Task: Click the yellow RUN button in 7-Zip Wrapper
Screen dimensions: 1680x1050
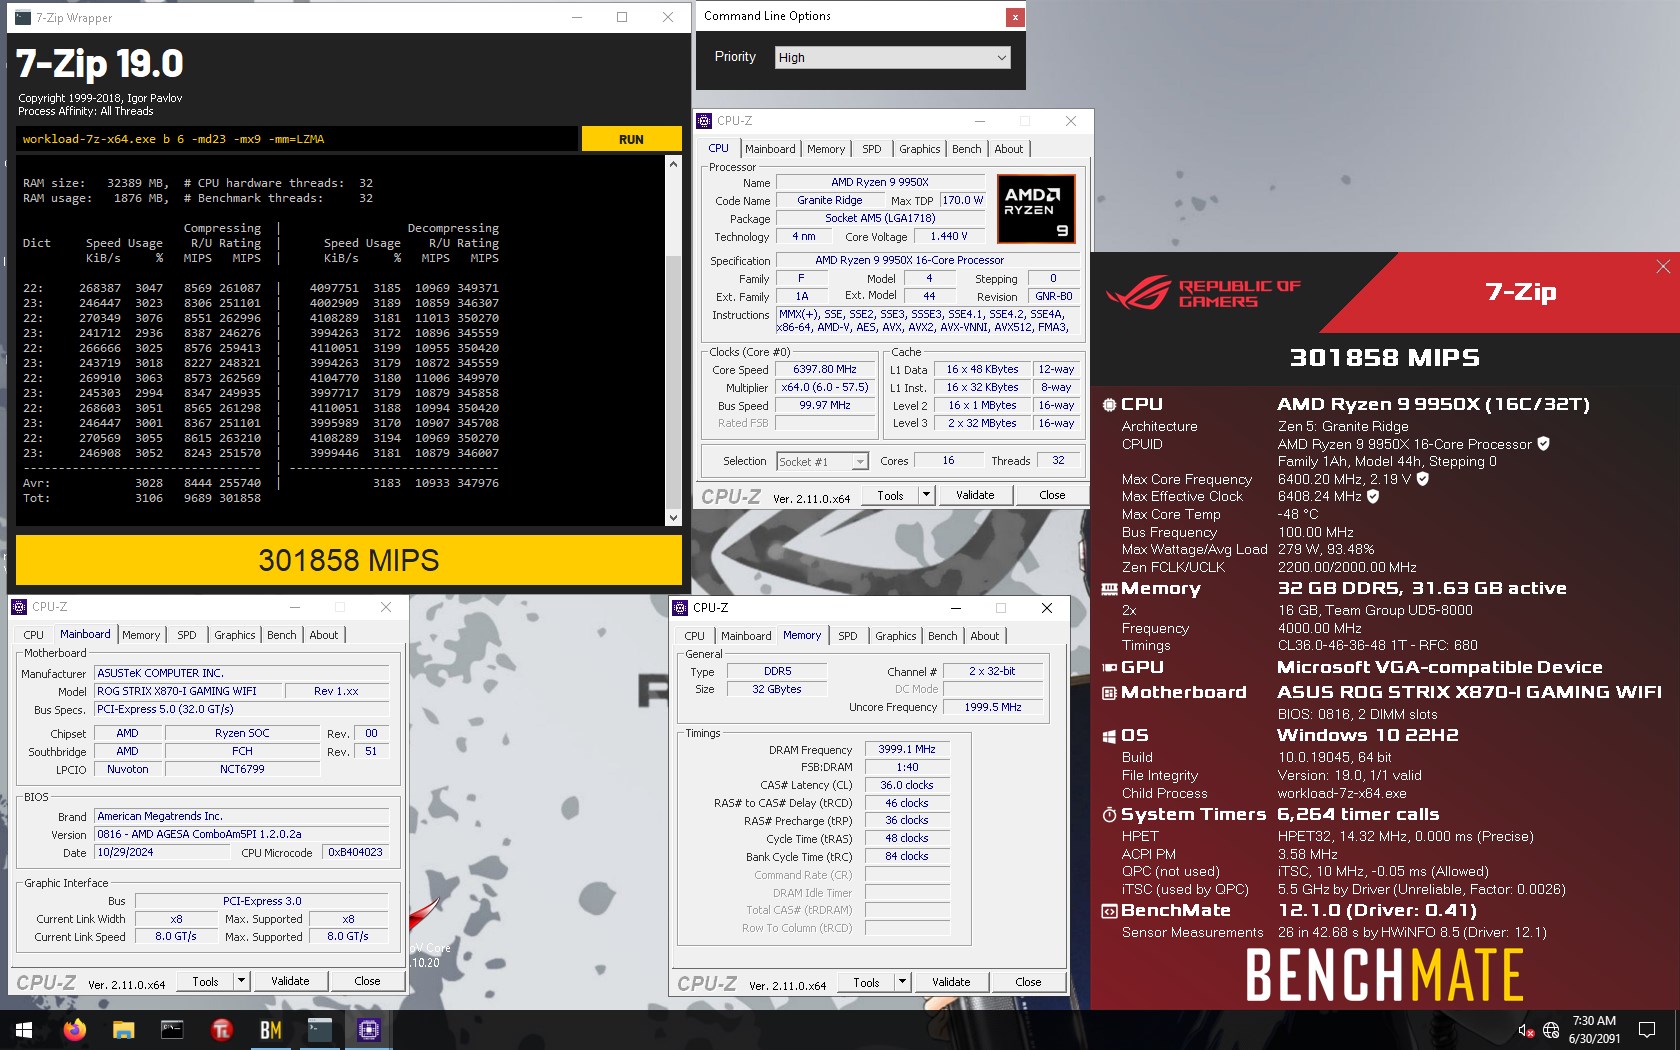Action: tap(631, 139)
